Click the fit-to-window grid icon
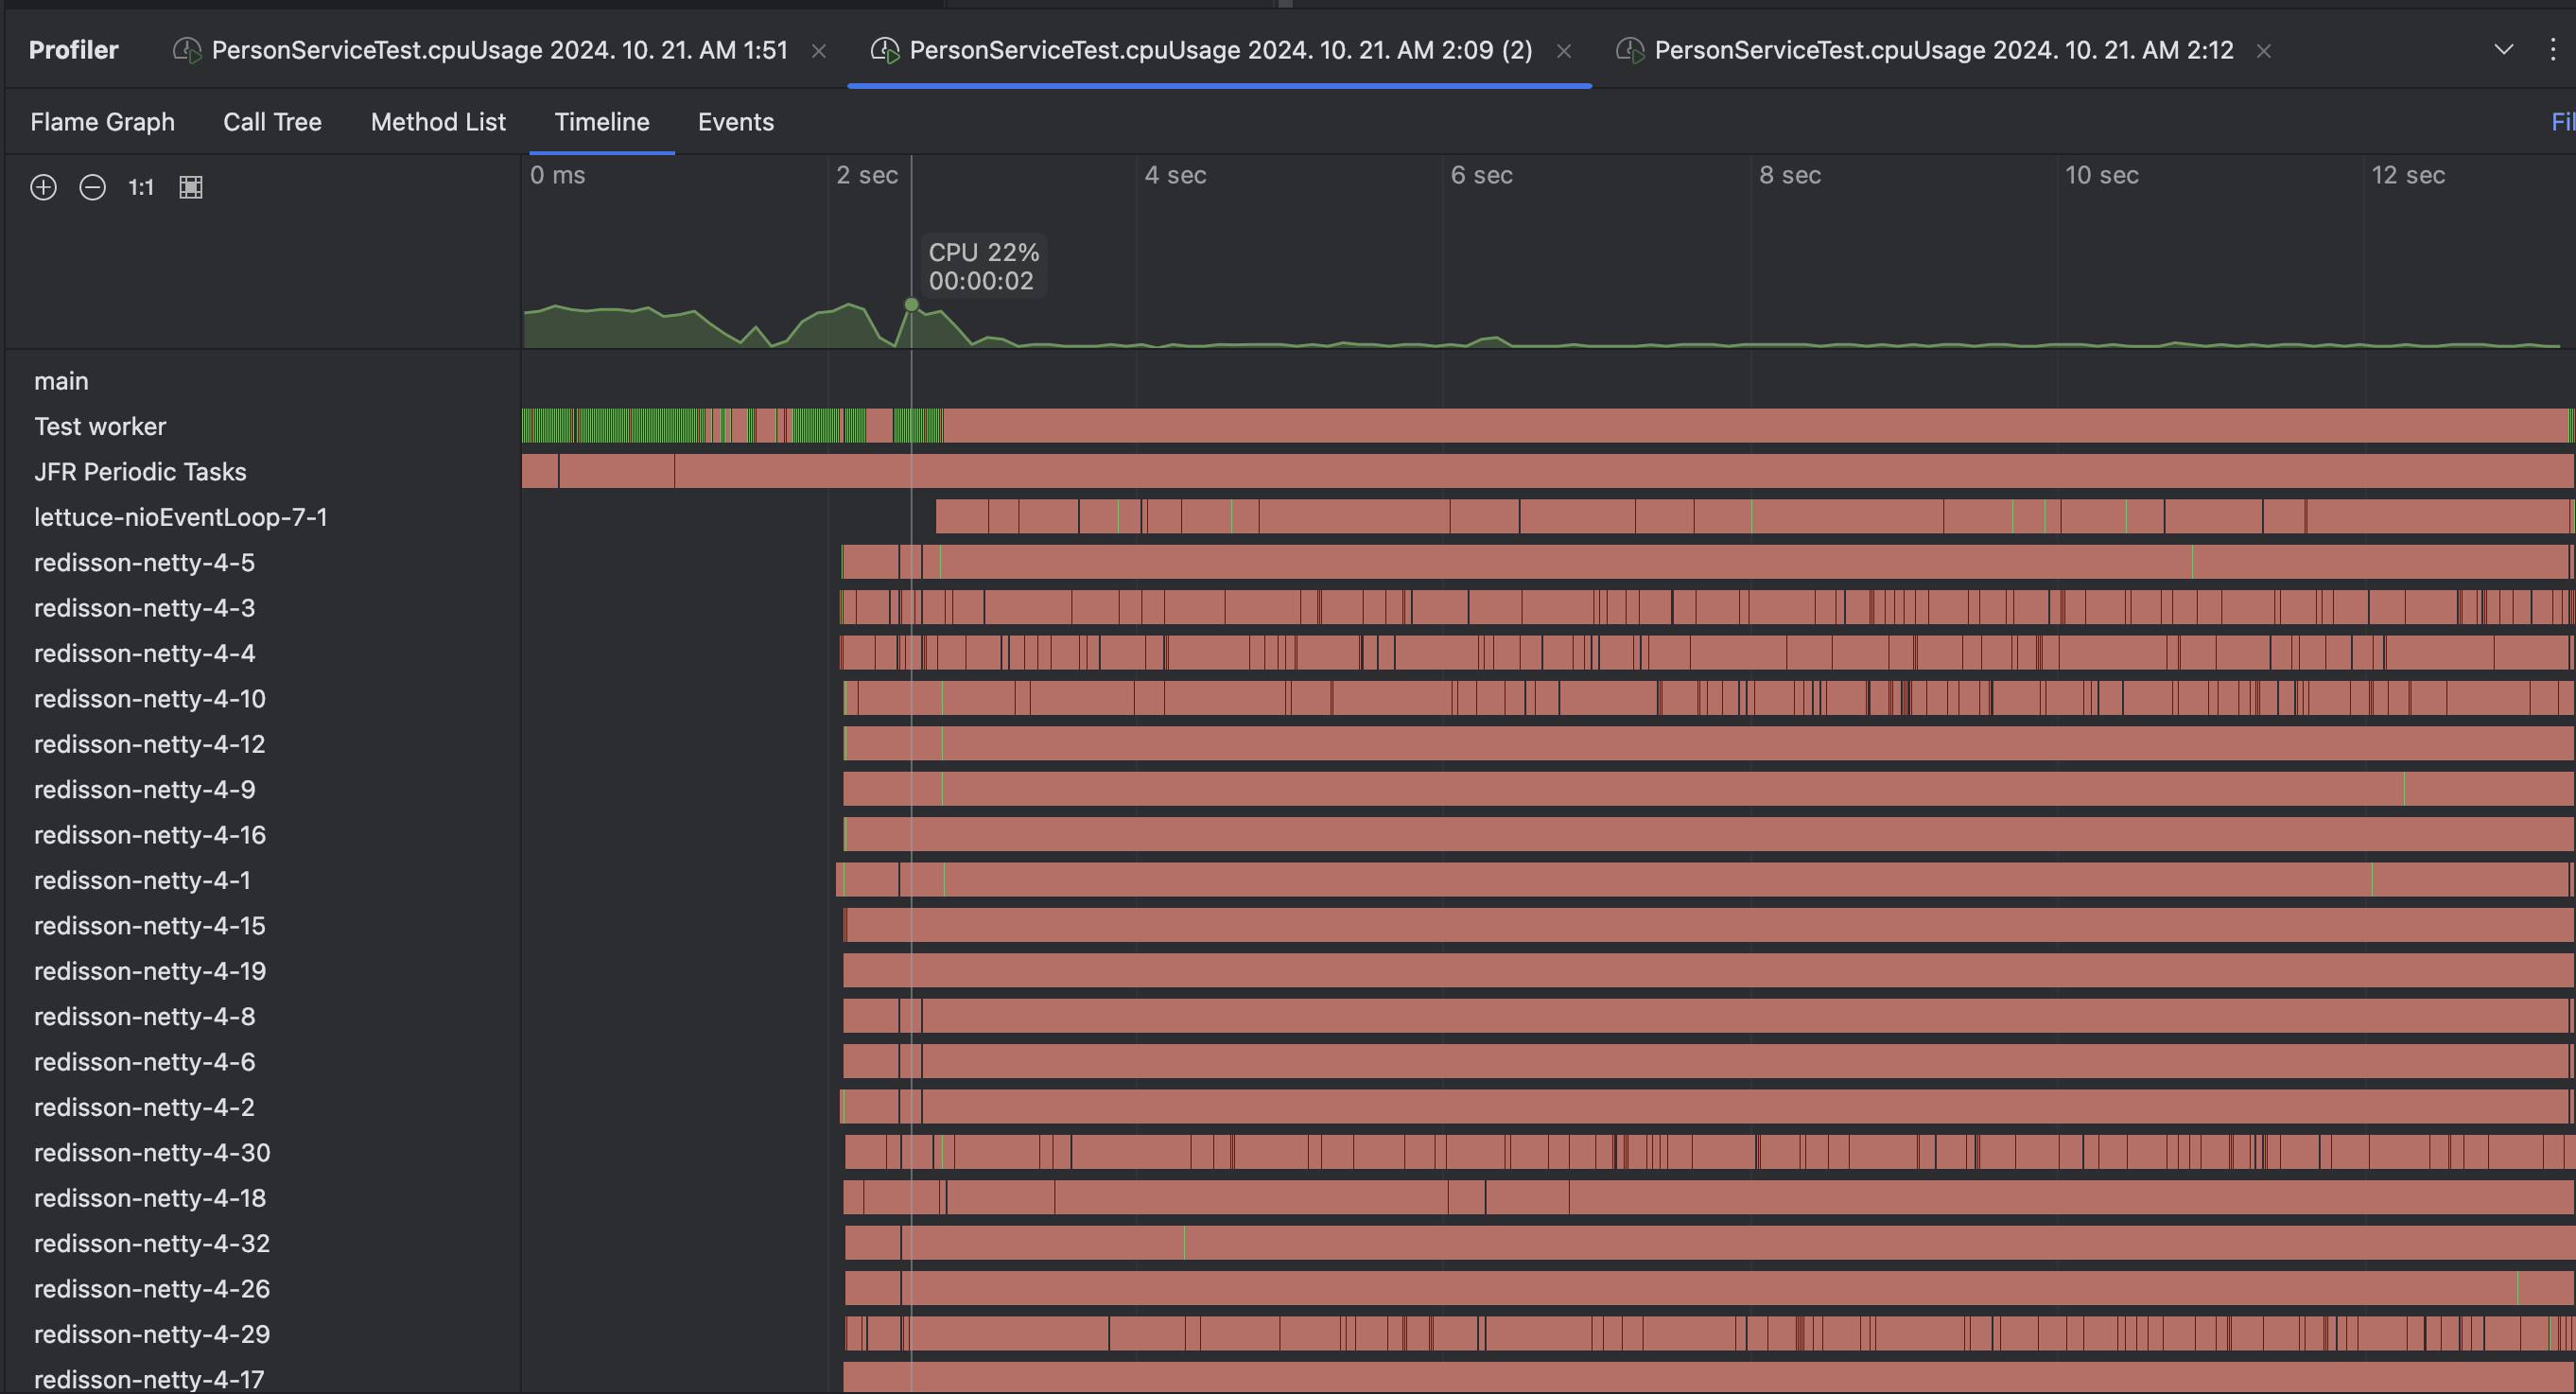 point(191,187)
